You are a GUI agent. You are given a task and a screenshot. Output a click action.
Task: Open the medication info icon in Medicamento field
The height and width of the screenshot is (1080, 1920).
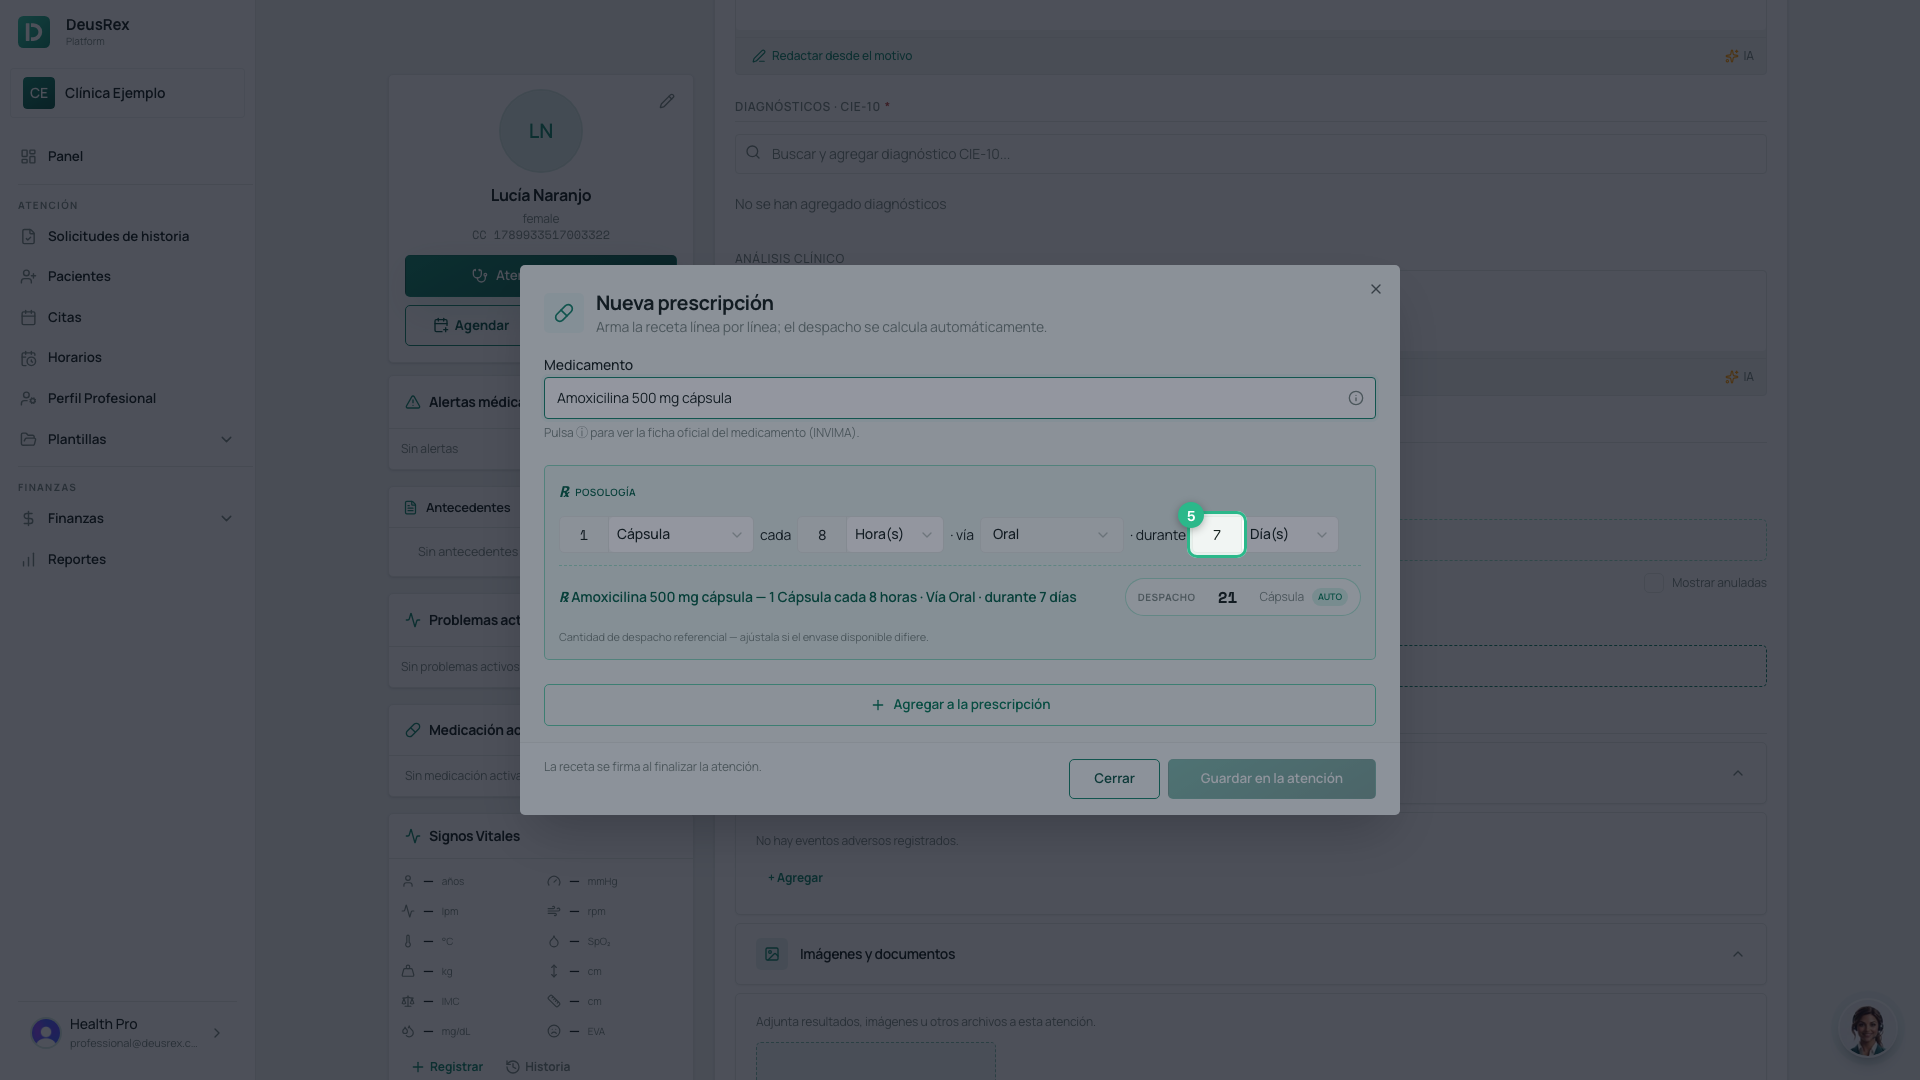(x=1355, y=398)
